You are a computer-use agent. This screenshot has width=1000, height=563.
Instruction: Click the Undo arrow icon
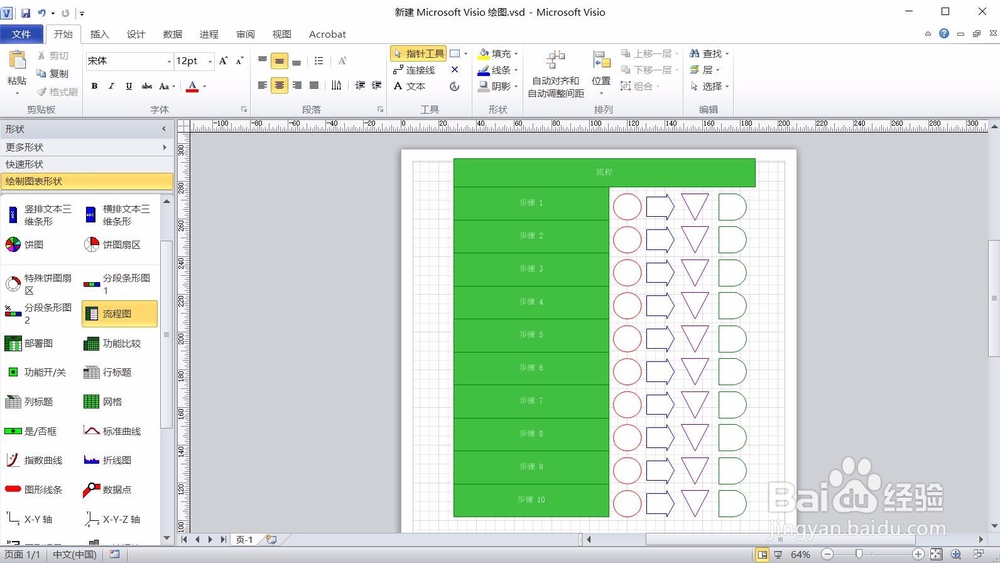(x=42, y=13)
